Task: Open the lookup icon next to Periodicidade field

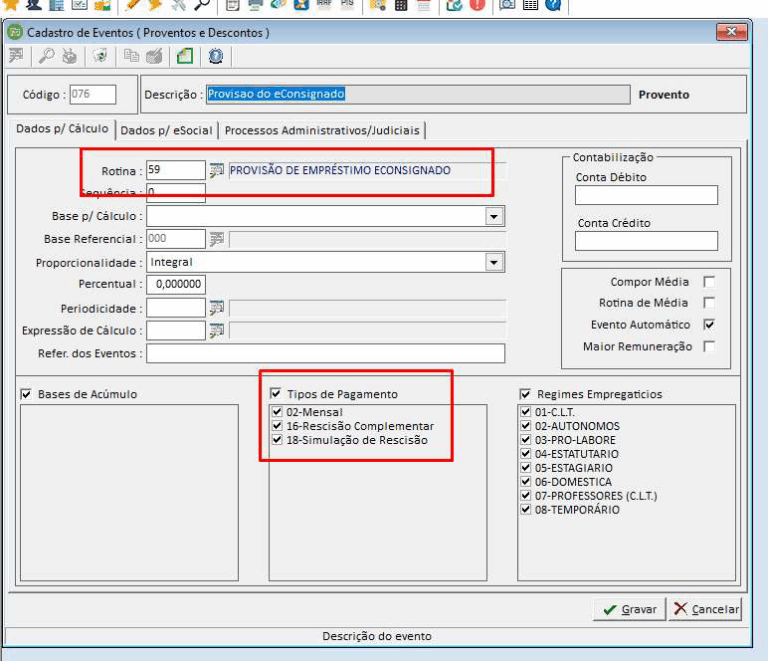Action: pyautogui.click(x=216, y=308)
